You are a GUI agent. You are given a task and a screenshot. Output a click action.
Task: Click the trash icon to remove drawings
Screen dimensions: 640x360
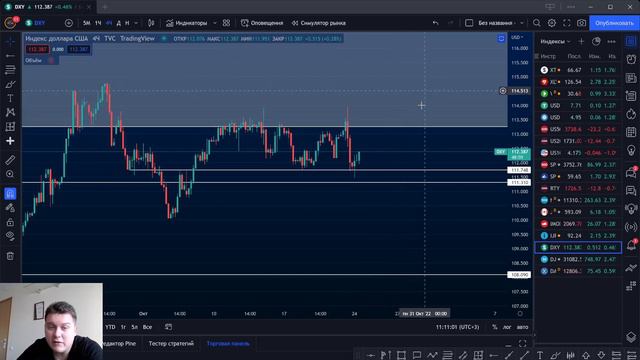(10, 256)
